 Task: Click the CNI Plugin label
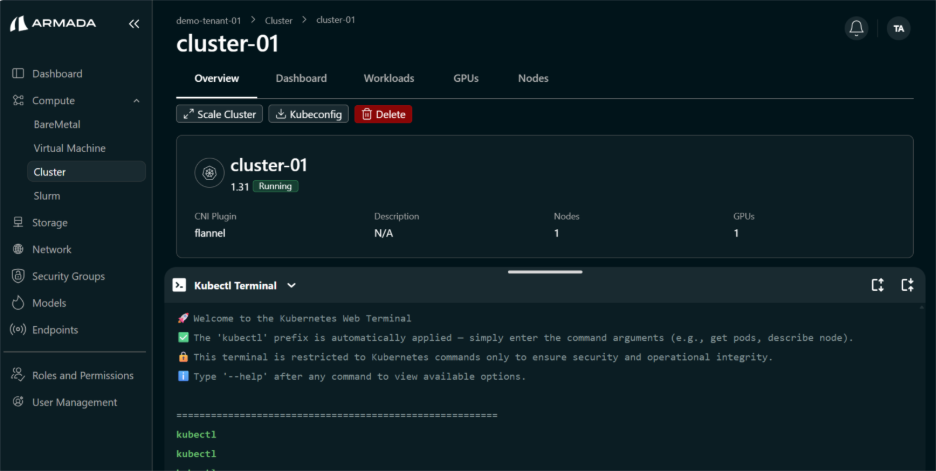pyautogui.click(x=215, y=216)
